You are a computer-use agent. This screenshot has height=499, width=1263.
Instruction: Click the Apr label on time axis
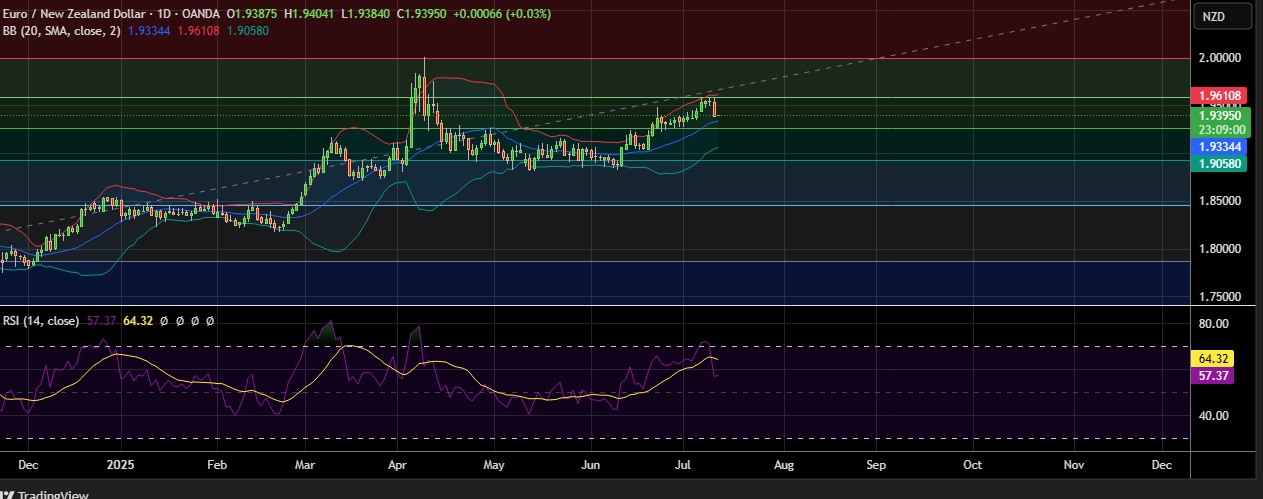[397, 465]
